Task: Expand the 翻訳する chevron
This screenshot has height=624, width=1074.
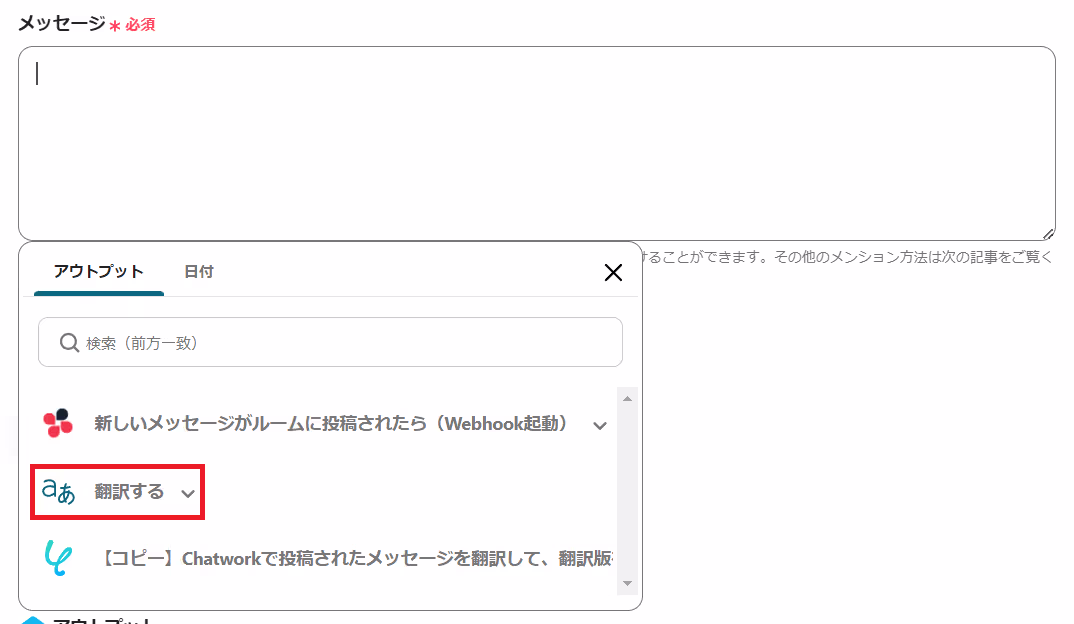Action: [188, 493]
